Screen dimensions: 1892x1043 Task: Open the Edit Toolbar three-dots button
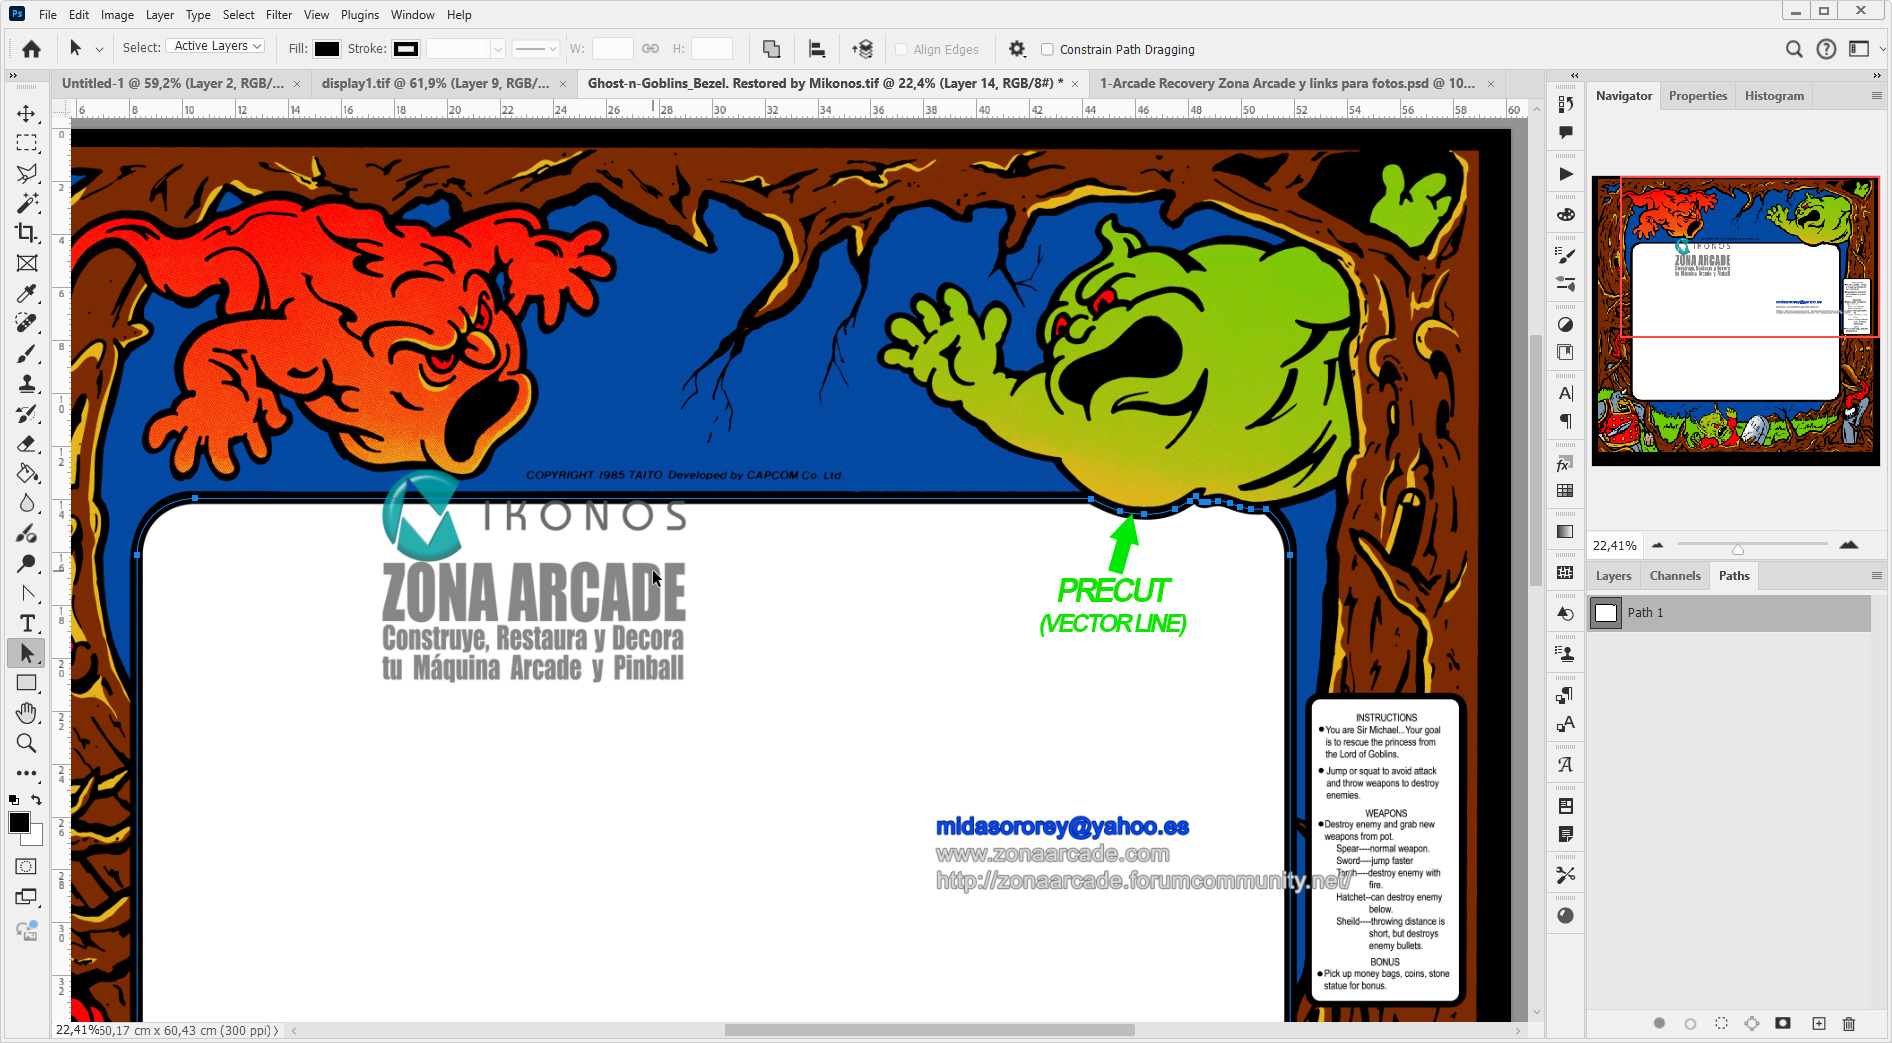[x=27, y=773]
